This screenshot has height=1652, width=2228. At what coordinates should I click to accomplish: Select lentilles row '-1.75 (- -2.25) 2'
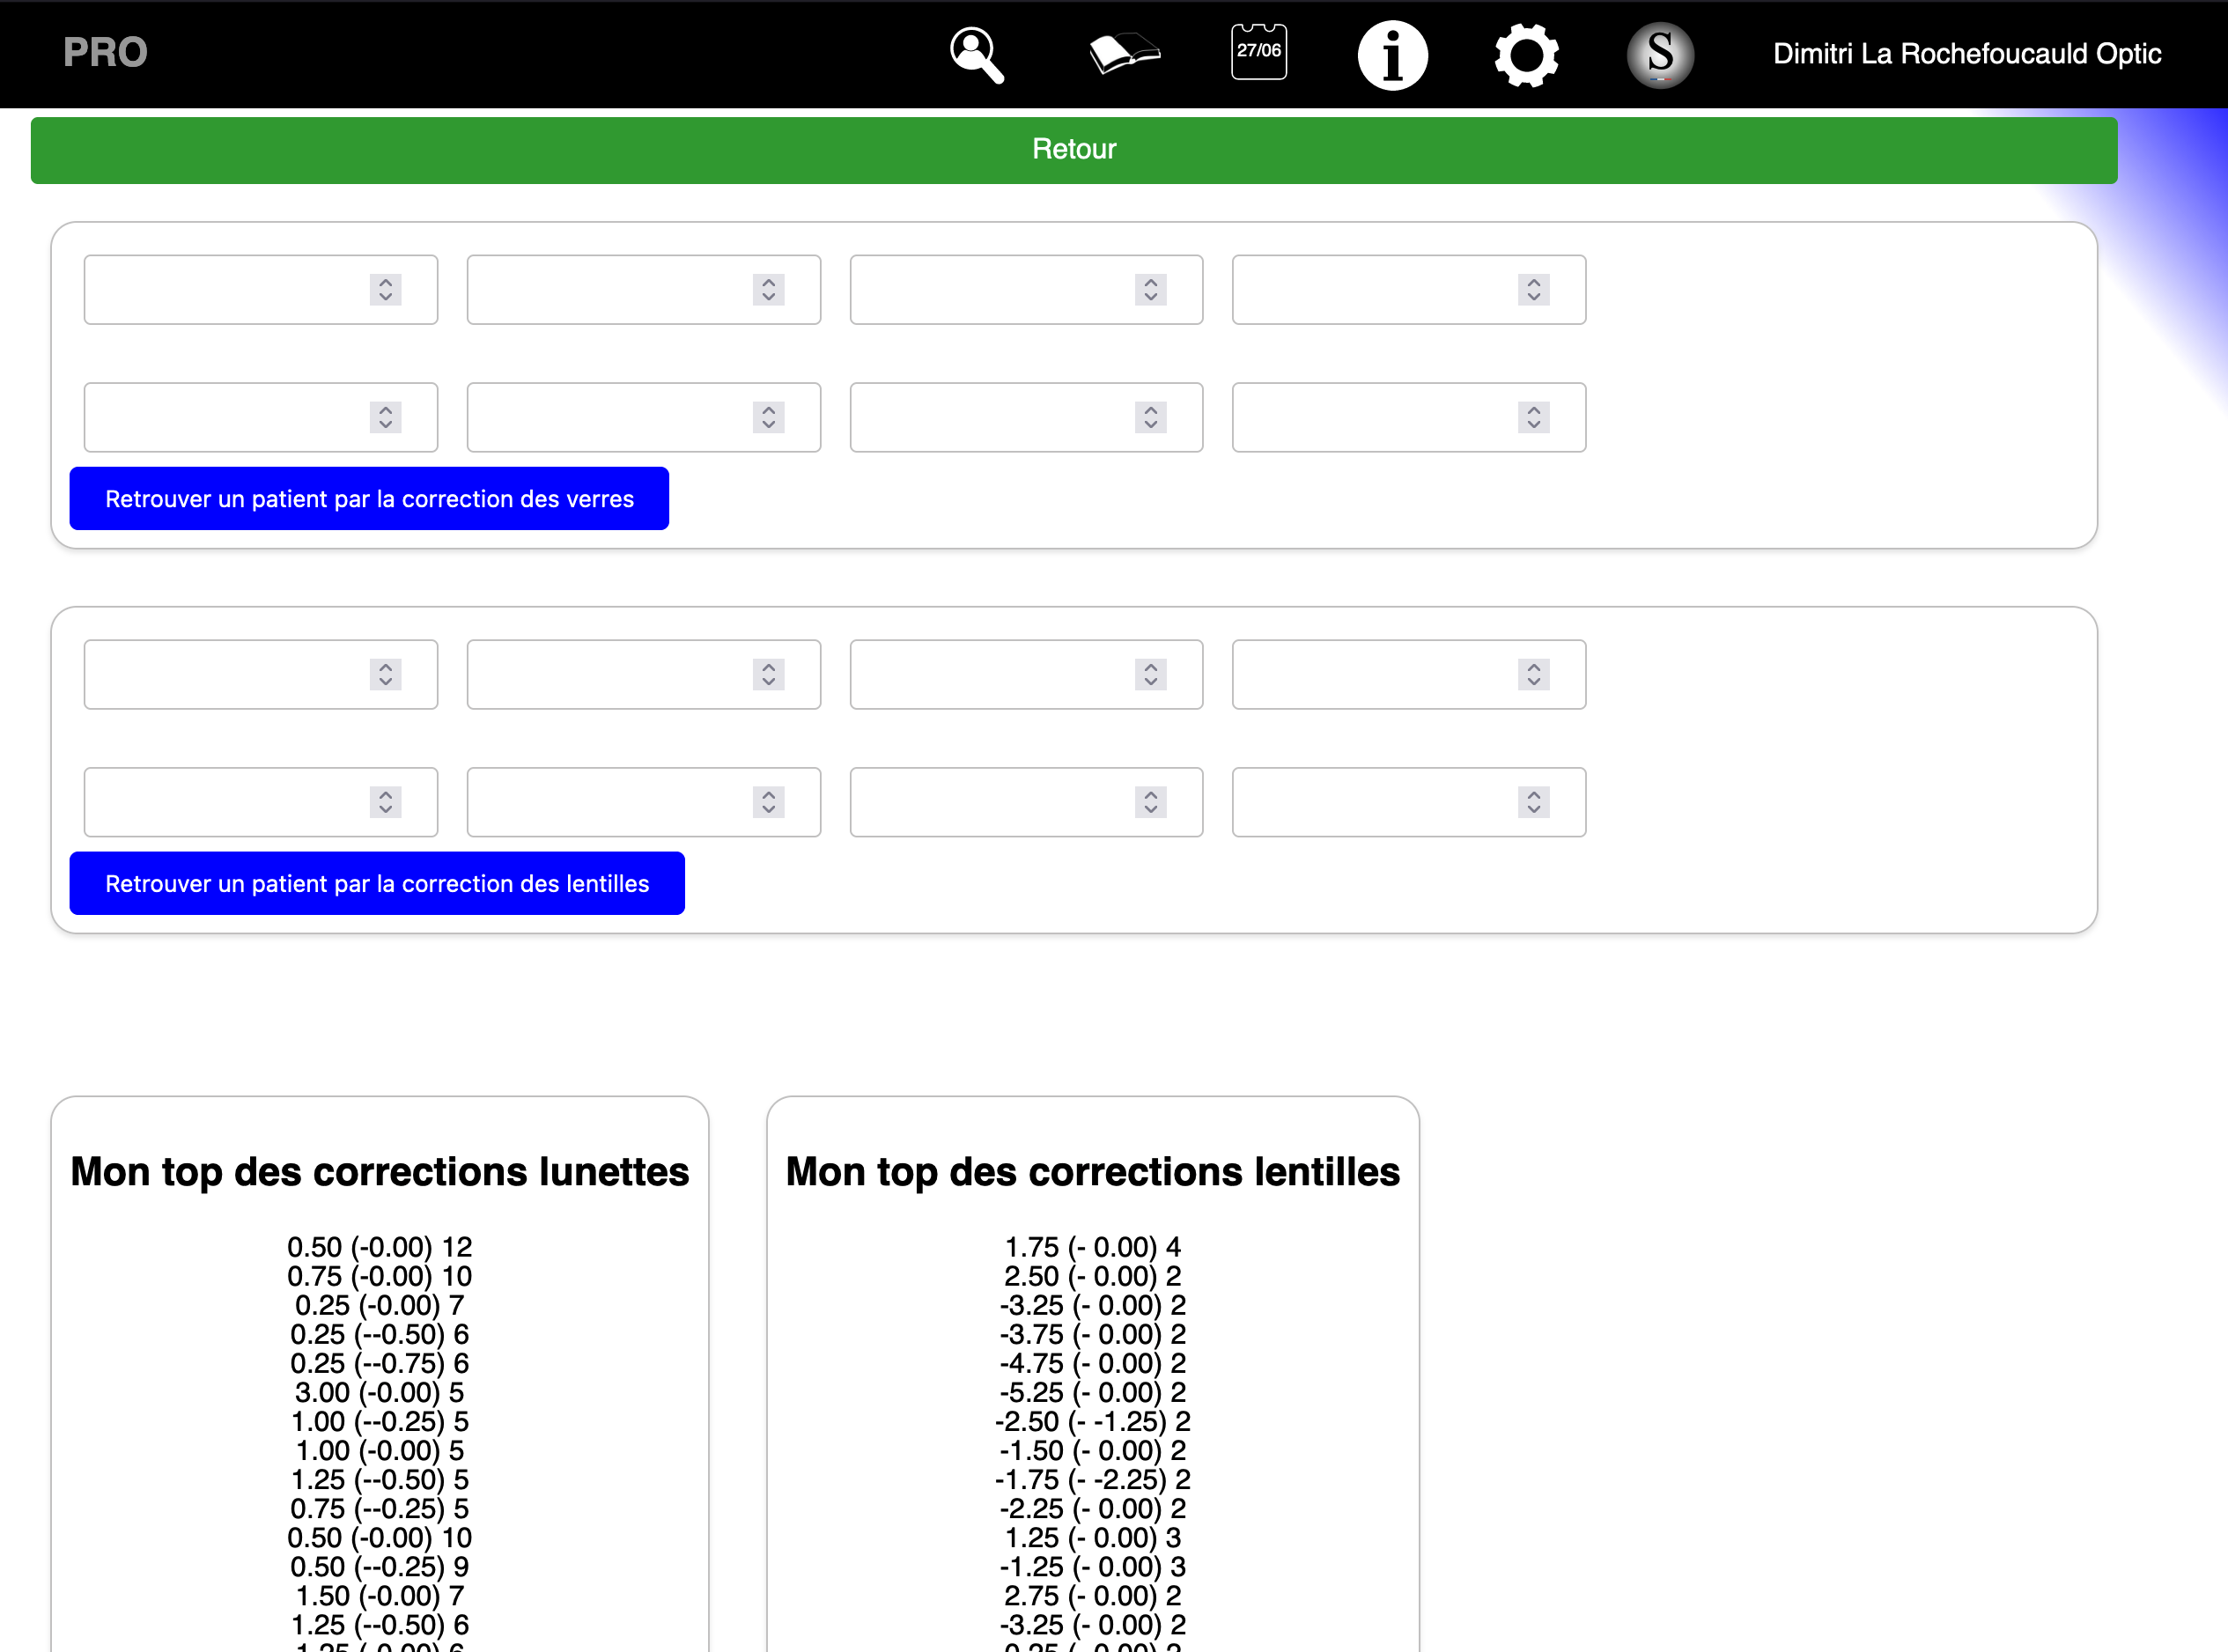tap(1093, 1480)
